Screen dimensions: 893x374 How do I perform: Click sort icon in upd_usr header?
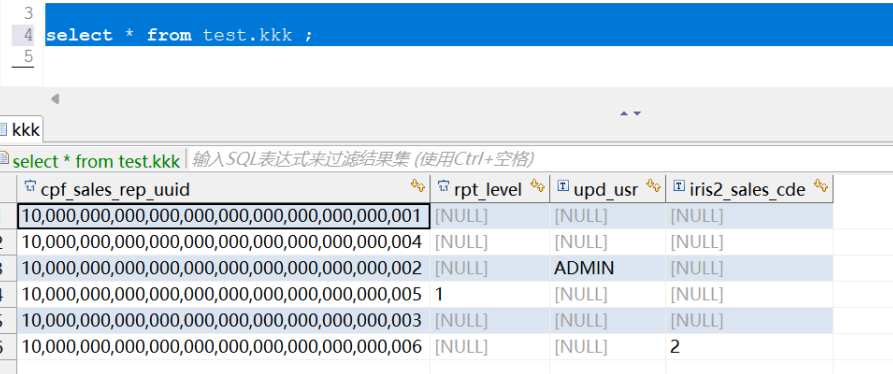point(654,186)
